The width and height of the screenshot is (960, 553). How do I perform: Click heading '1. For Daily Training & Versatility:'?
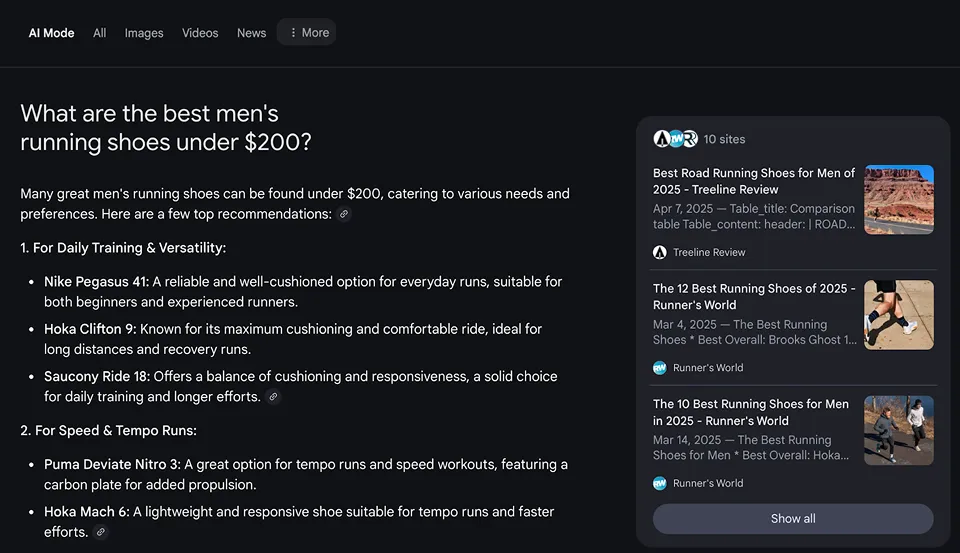pos(123,248)
